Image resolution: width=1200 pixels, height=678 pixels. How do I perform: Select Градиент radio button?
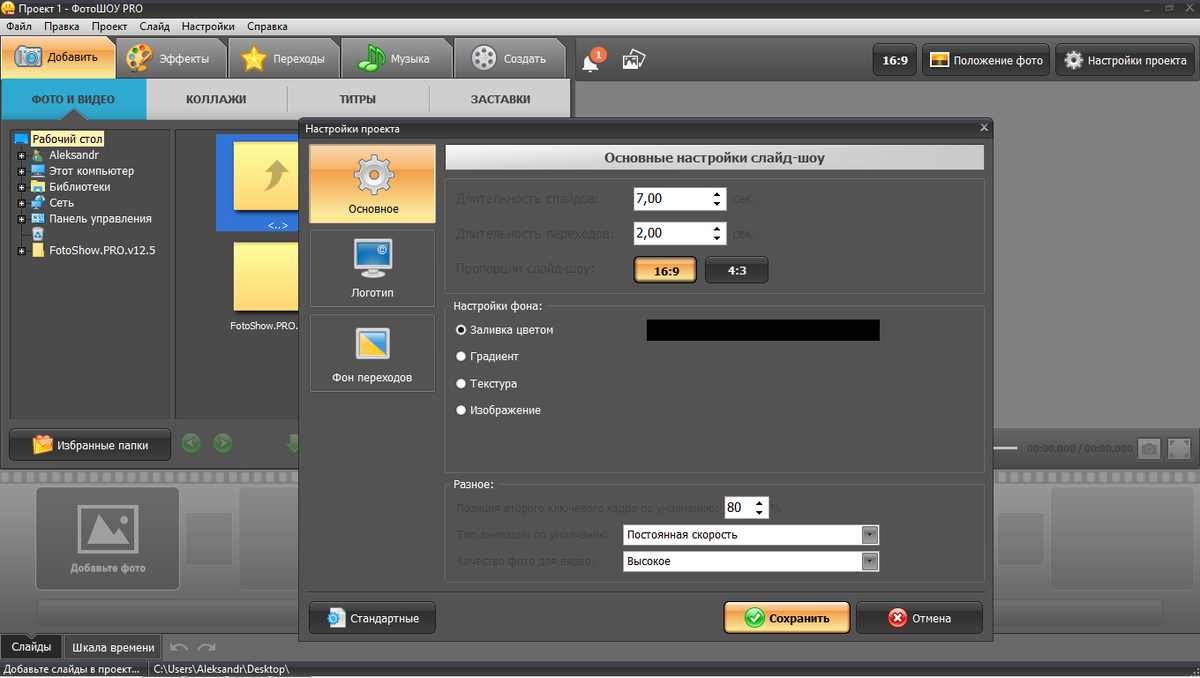461,356
